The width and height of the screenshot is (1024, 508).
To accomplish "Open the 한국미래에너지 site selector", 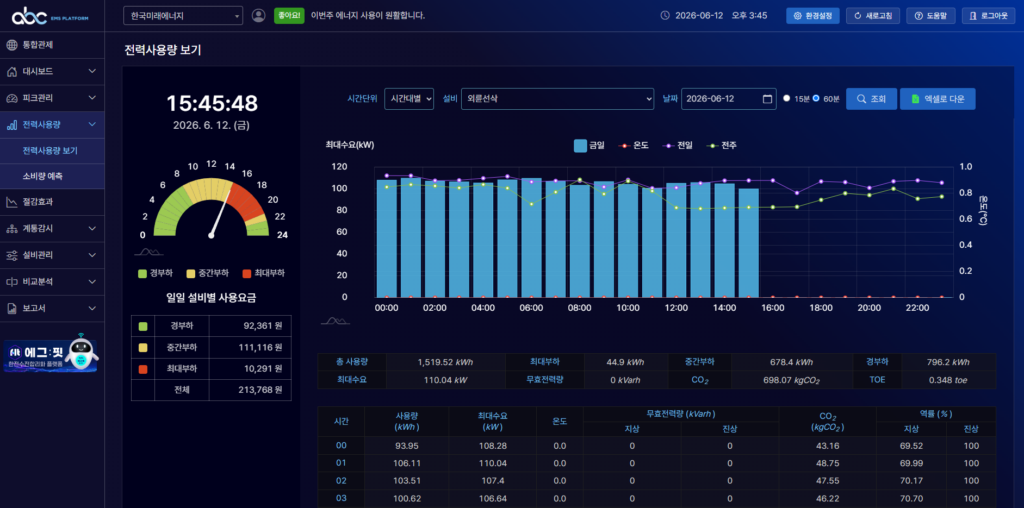I will (x=183, y=16).
